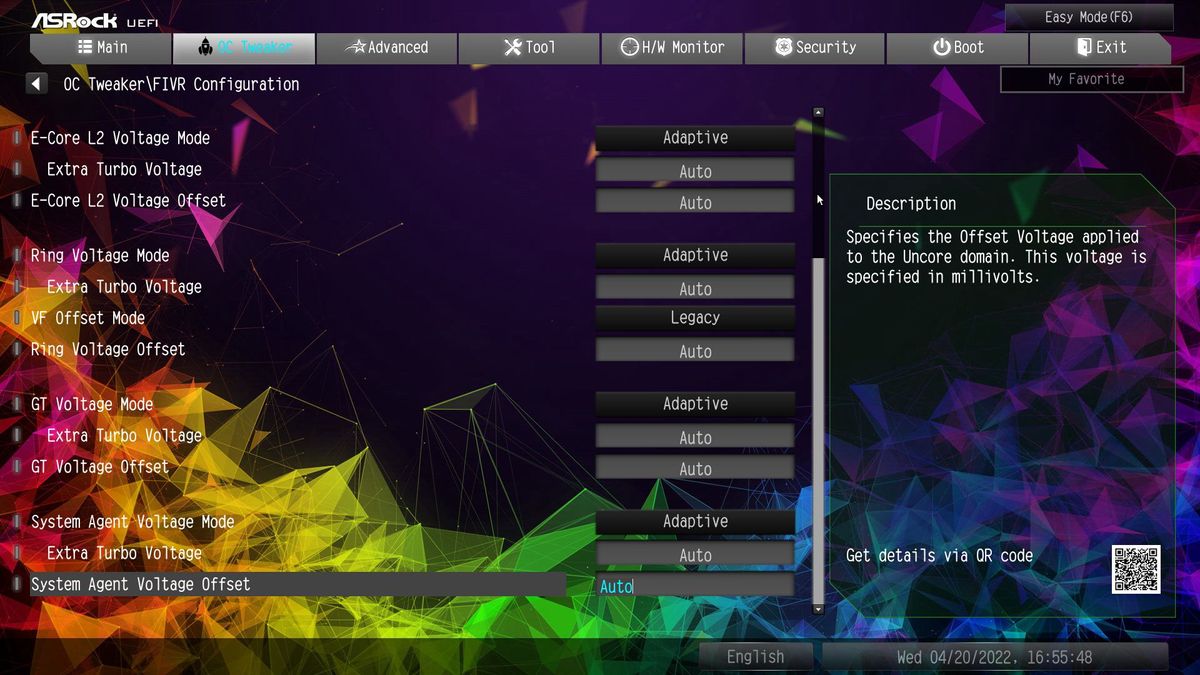Screen dimensions: 1200x675
Task: Click GT Voltage Offset value field
Action: point(695,468)
